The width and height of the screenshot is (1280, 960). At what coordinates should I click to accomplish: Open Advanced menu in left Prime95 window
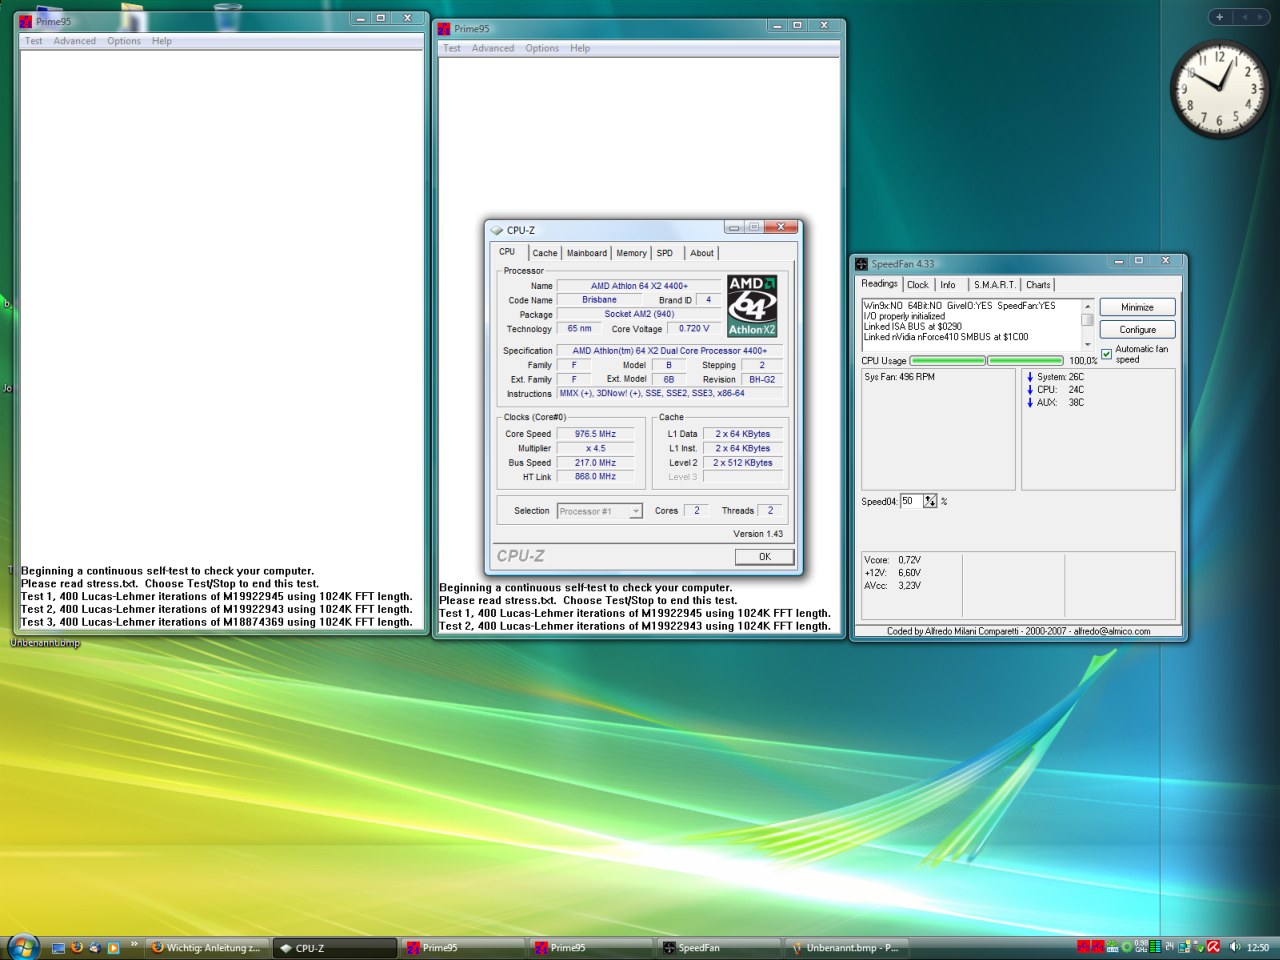point(75,41)
